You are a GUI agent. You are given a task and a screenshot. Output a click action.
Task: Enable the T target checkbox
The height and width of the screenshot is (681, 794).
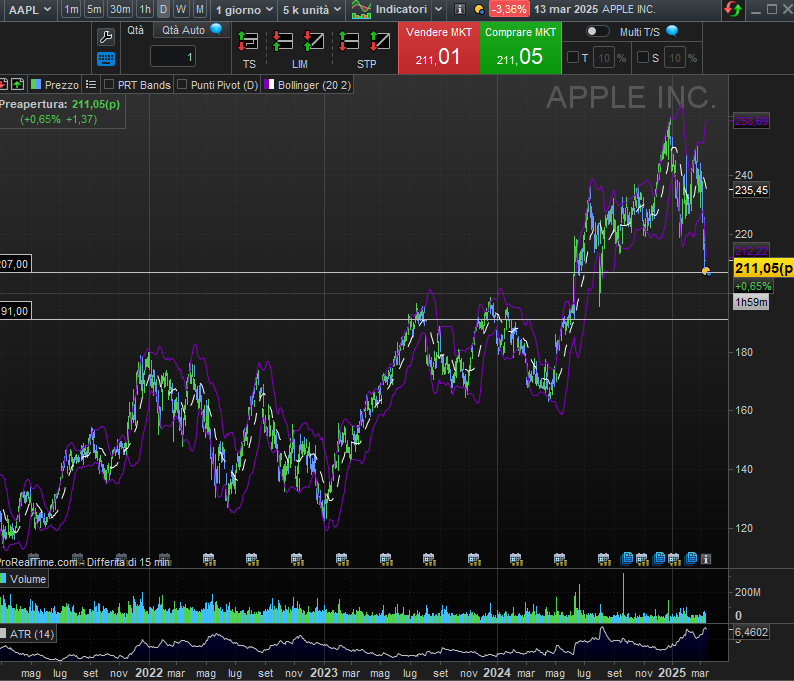(573, 57)
